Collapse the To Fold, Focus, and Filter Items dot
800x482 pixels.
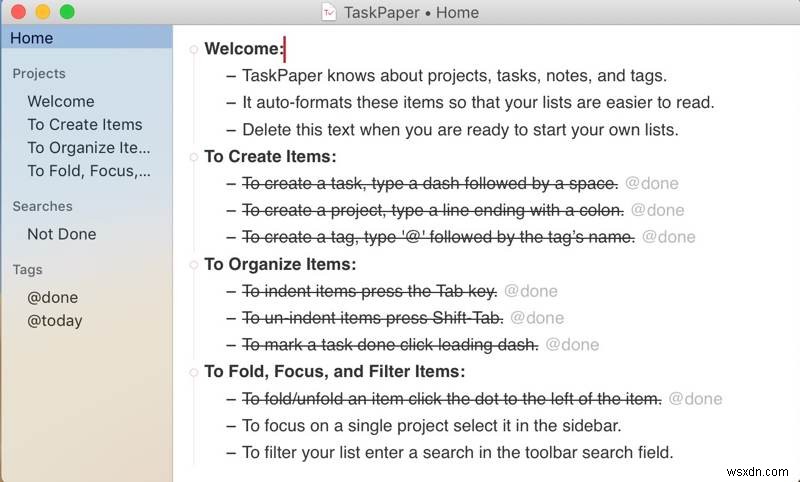coord(194,372)
